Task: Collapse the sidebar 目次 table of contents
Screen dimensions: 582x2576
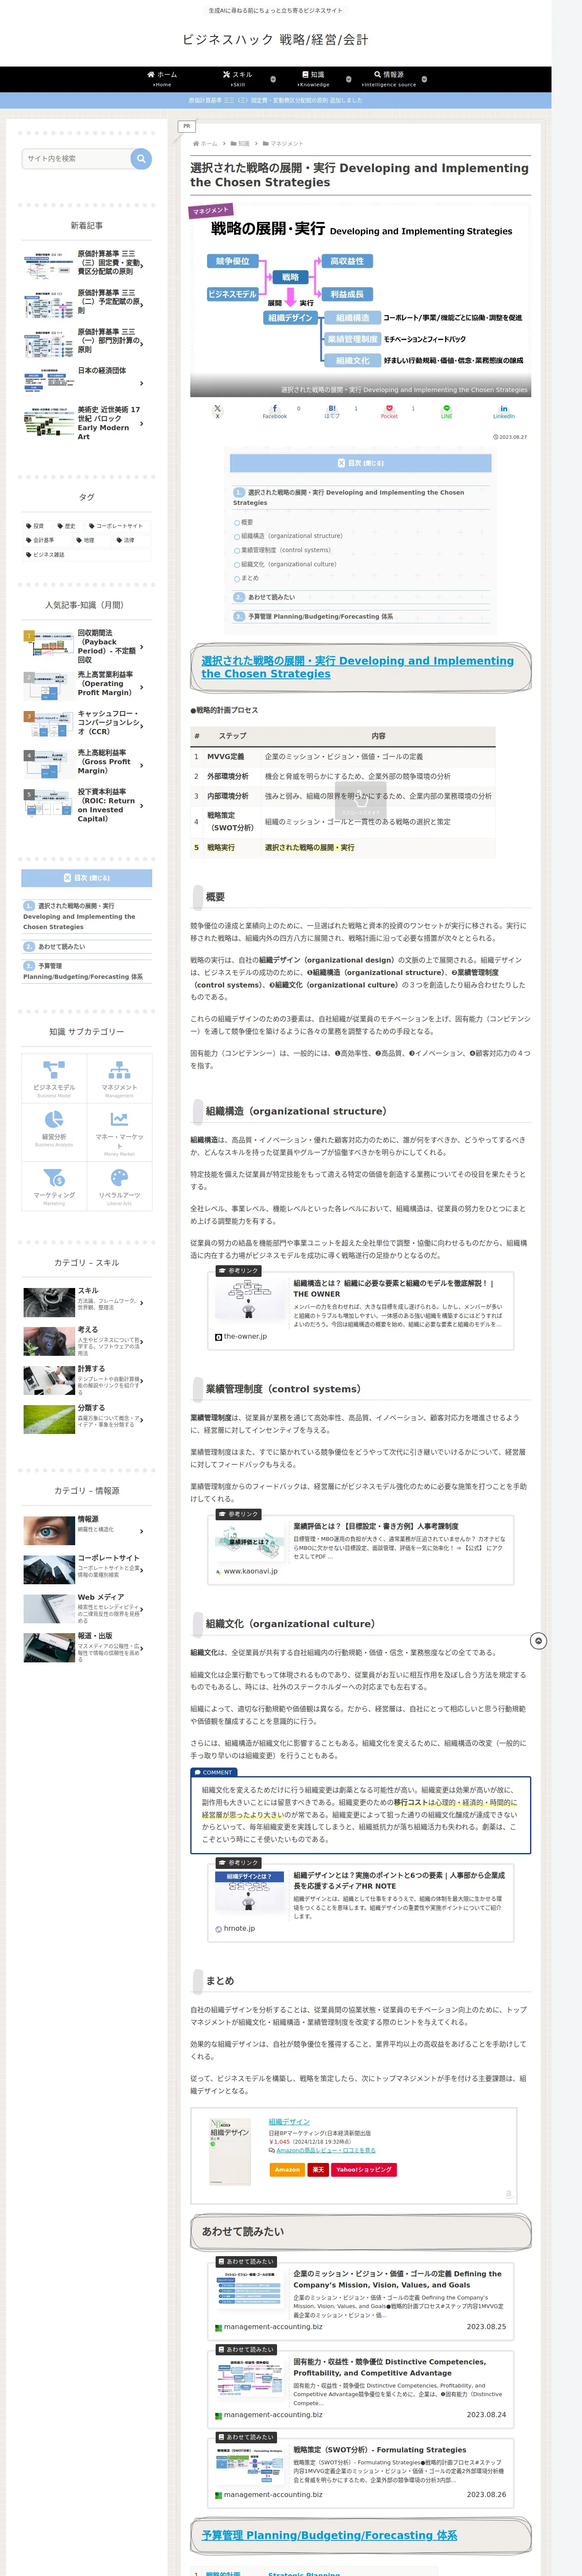Action: 87,878
